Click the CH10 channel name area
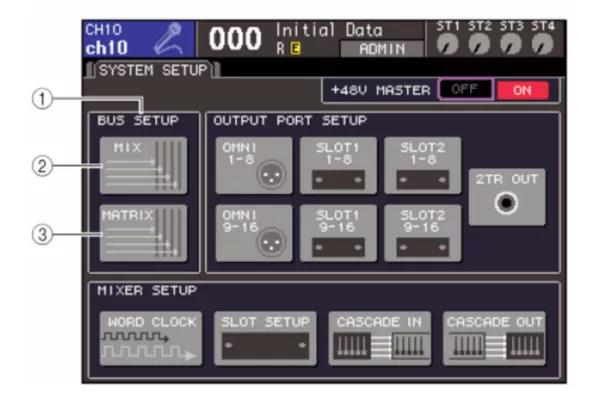This screenshot has height=398, width=604. 138,39
